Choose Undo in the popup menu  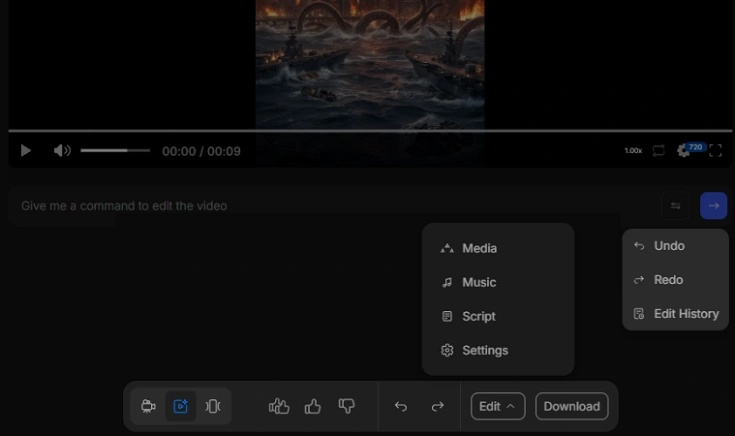pyautogui.click(x=675, y=246)
